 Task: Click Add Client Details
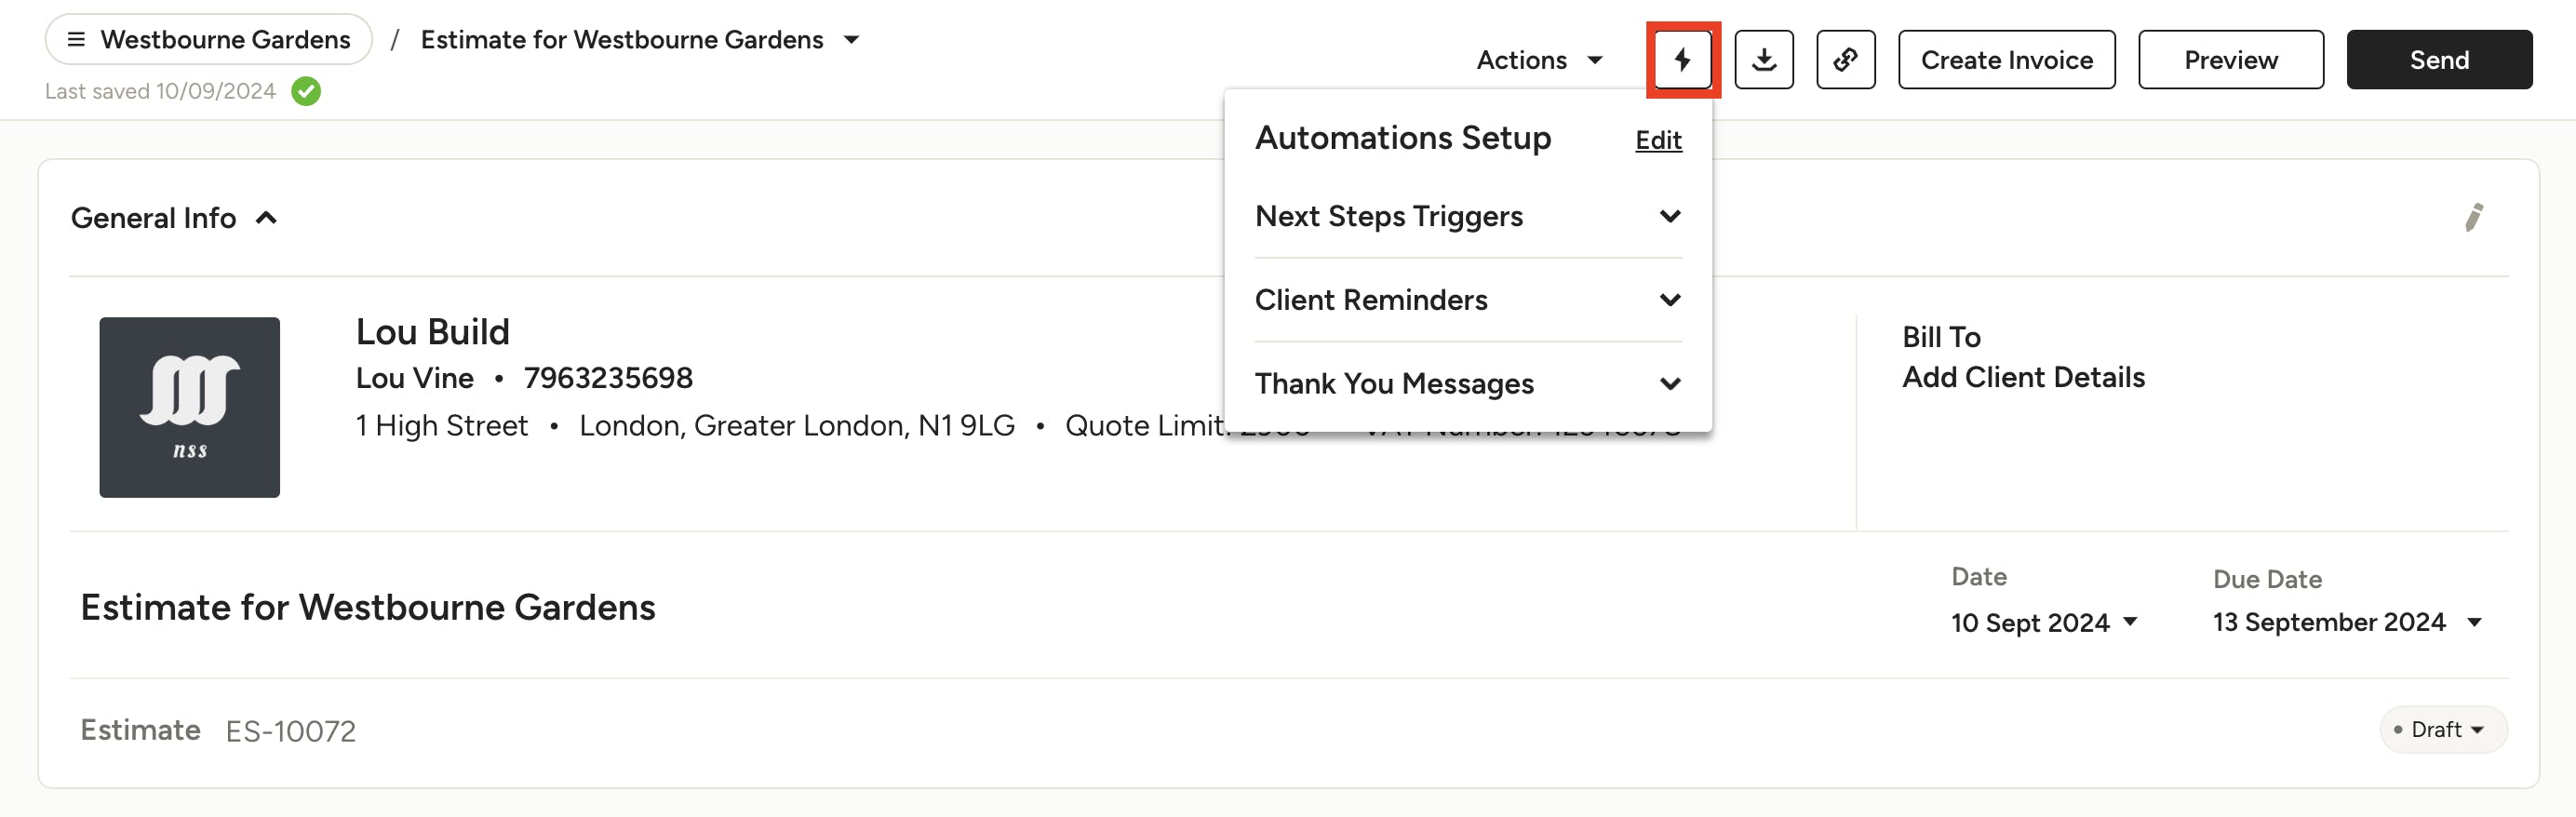(x=2024, y=377)
